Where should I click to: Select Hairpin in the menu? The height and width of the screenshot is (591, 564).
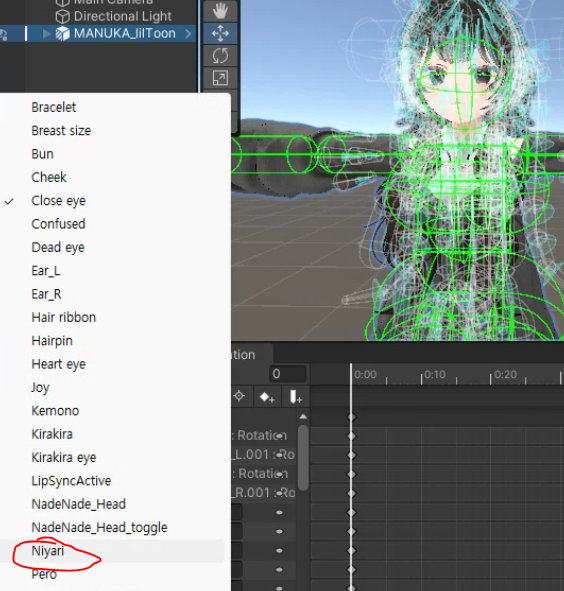[52, 341]
